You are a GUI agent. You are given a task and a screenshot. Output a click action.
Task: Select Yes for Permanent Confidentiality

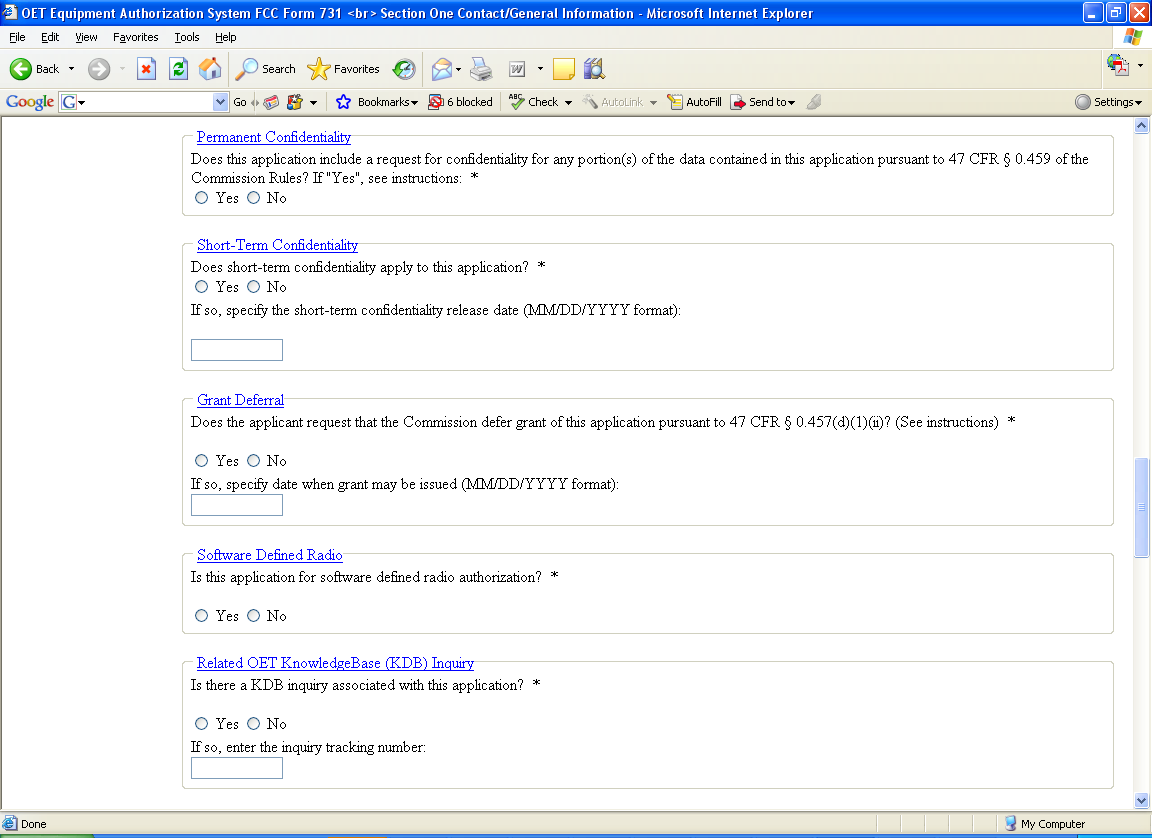(x=202, y=198)
